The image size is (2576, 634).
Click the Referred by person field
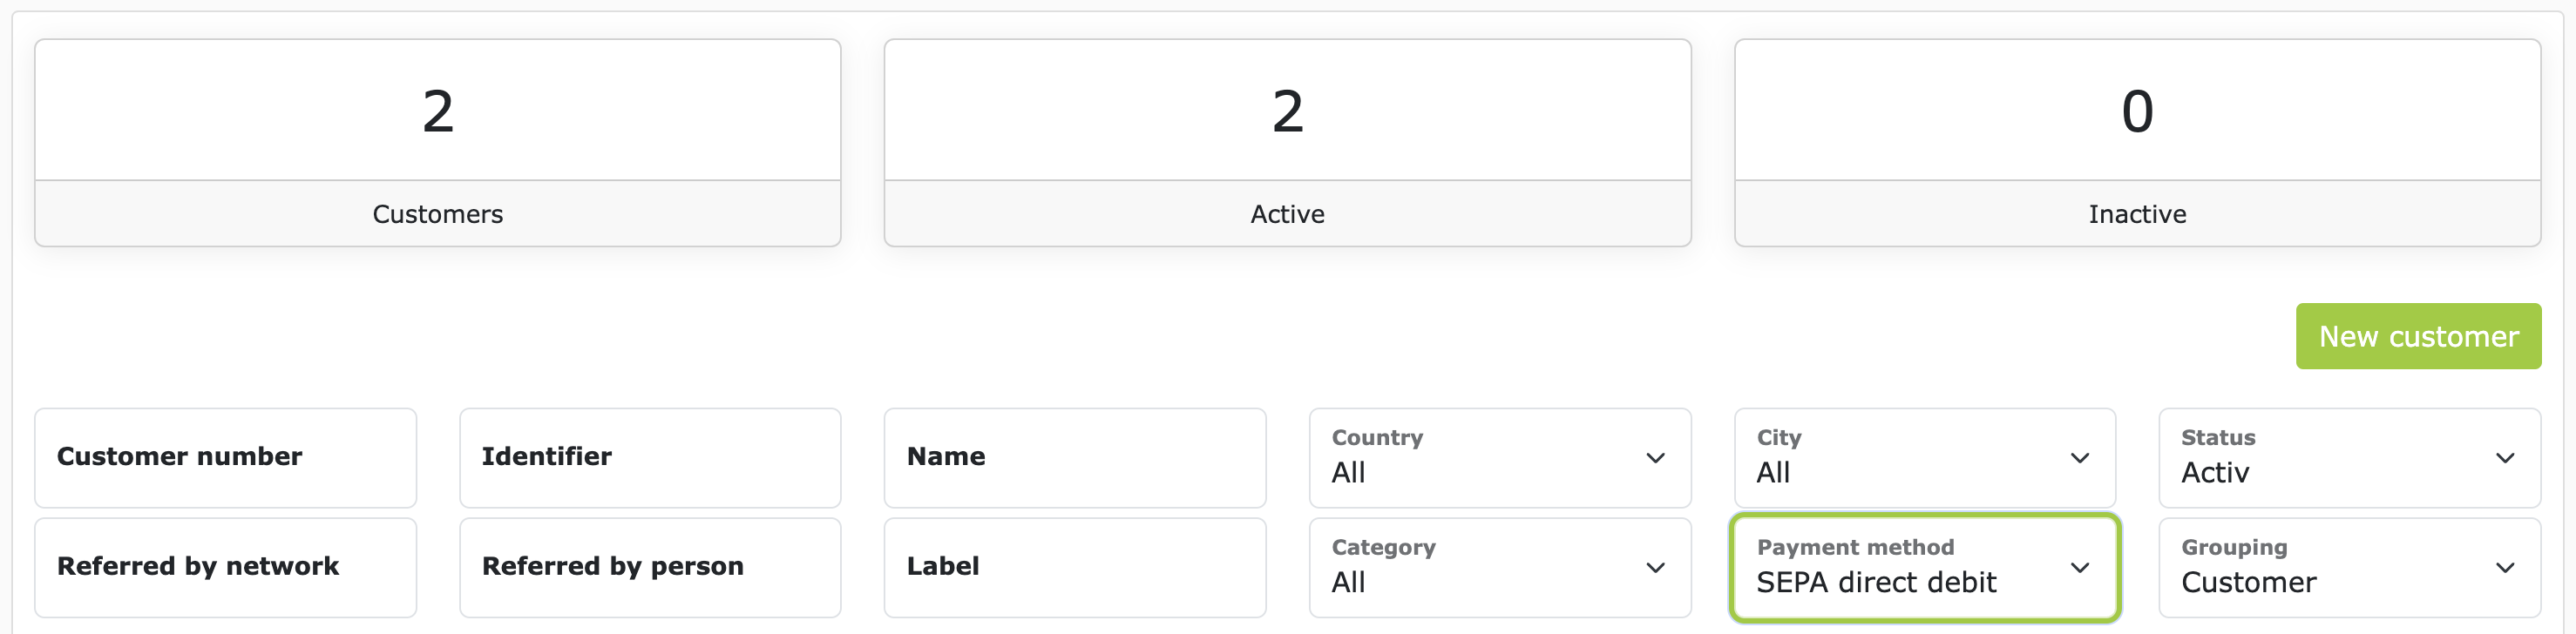pos(650,568)
